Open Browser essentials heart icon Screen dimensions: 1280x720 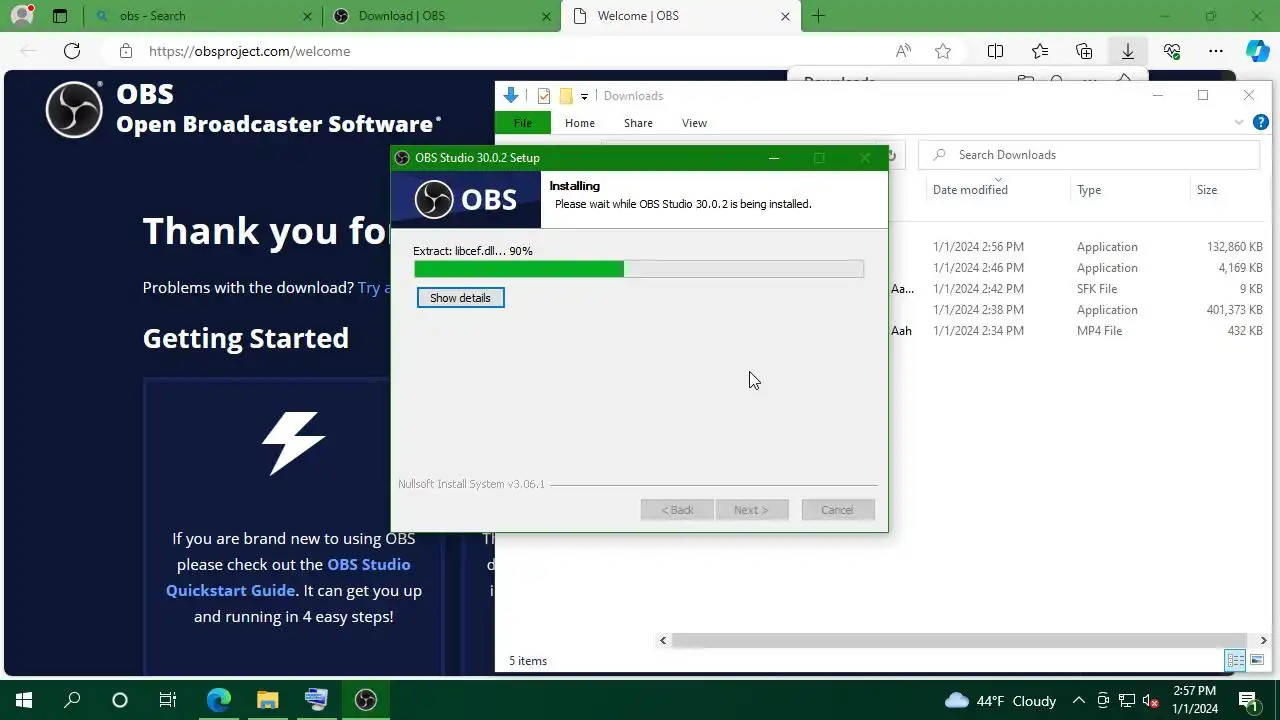pos(1172,51)
